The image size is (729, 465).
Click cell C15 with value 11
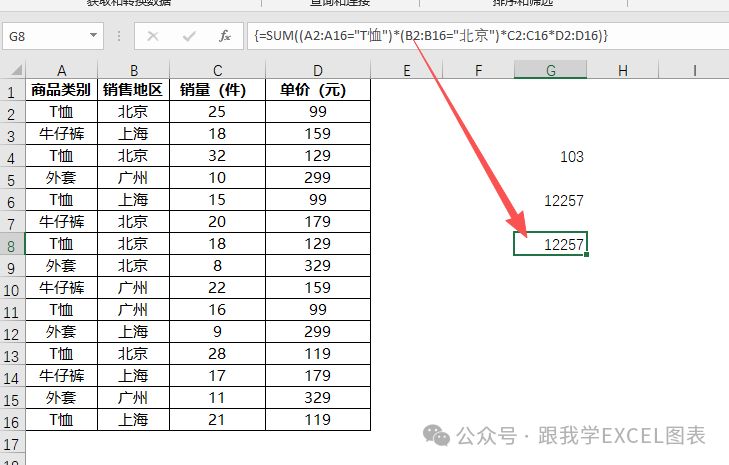click(218, 398)
